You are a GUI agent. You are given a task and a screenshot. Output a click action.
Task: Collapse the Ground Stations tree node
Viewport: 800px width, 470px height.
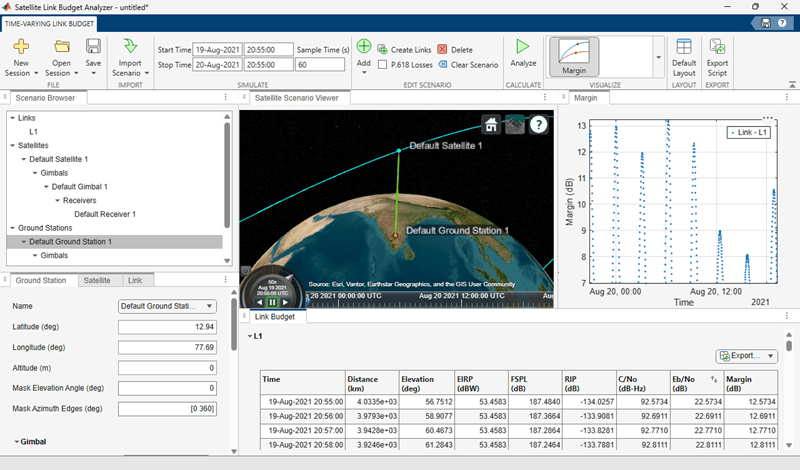[x=12, y=228]
